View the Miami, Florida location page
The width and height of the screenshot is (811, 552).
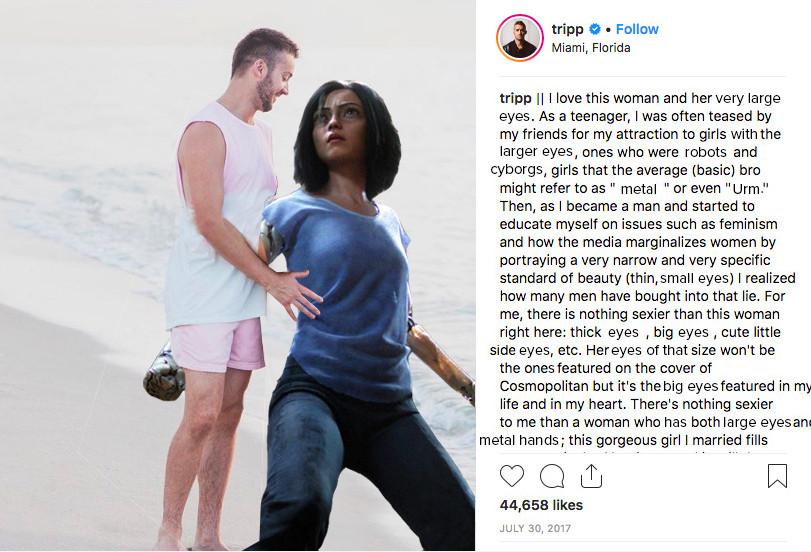click(x=591, y=48)
